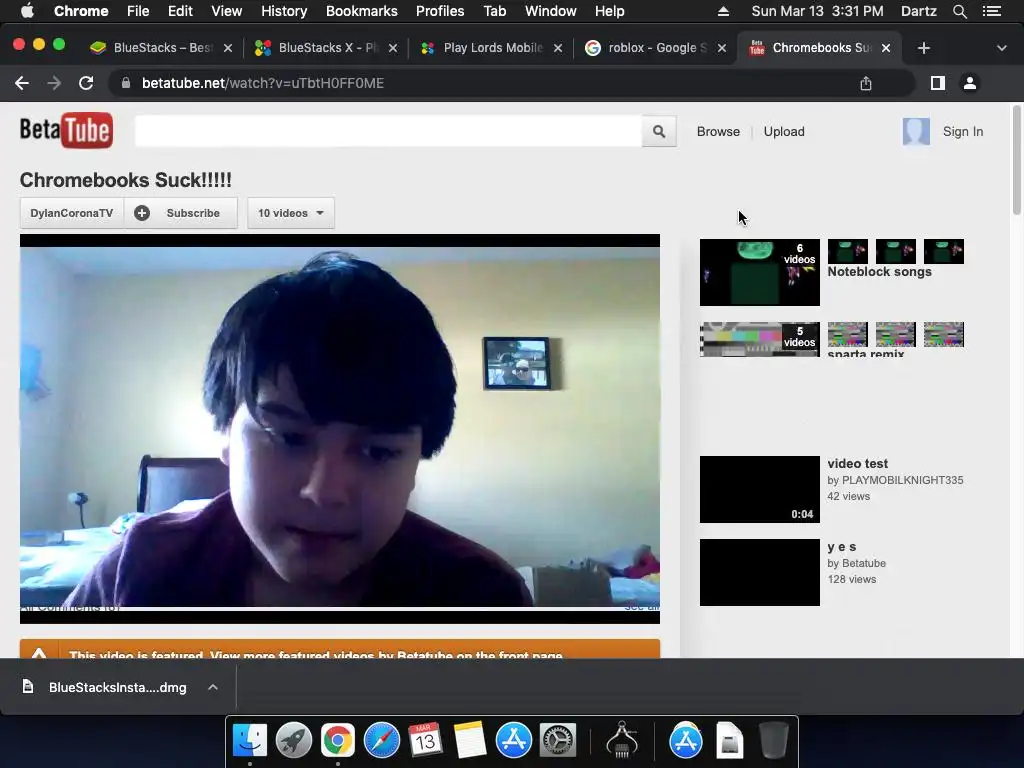Open Chrome from the Dock
Viewport: 1024px width, 768px height.
[x=338, y=741]
